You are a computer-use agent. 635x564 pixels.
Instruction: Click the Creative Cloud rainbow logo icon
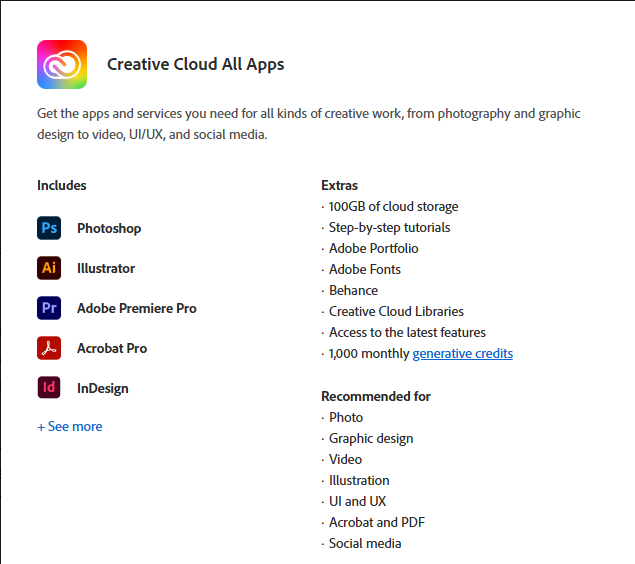[x=62, y=64]
